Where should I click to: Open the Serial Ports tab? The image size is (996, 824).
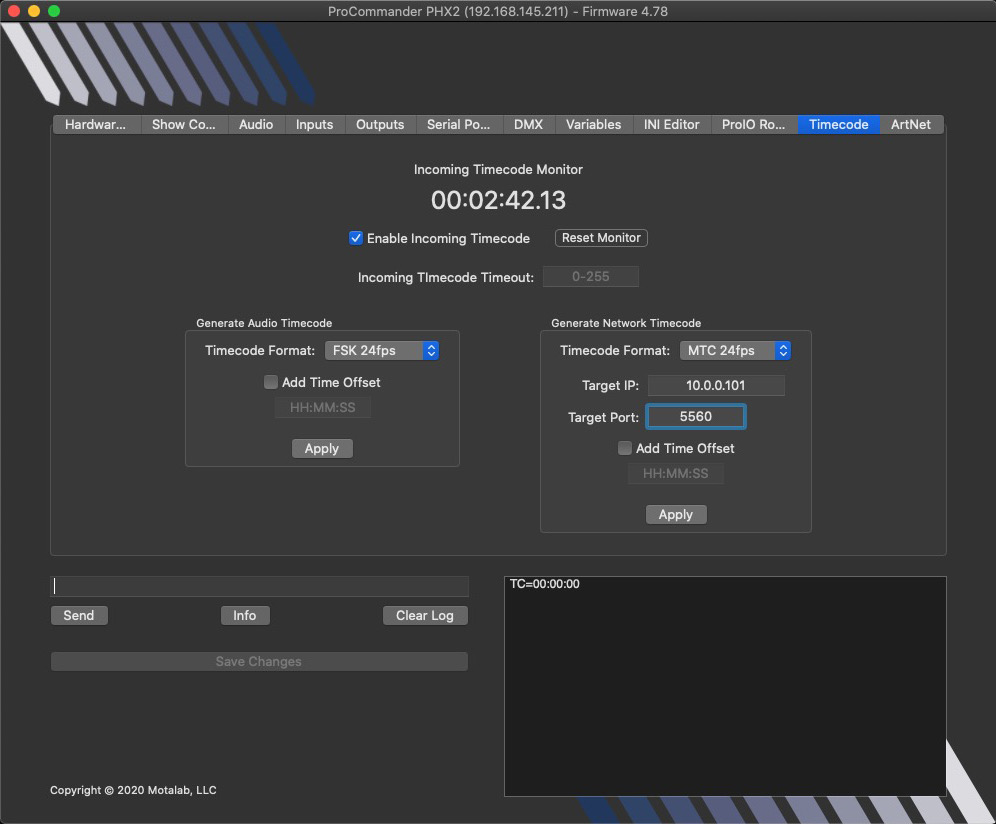tap(459, 125)
